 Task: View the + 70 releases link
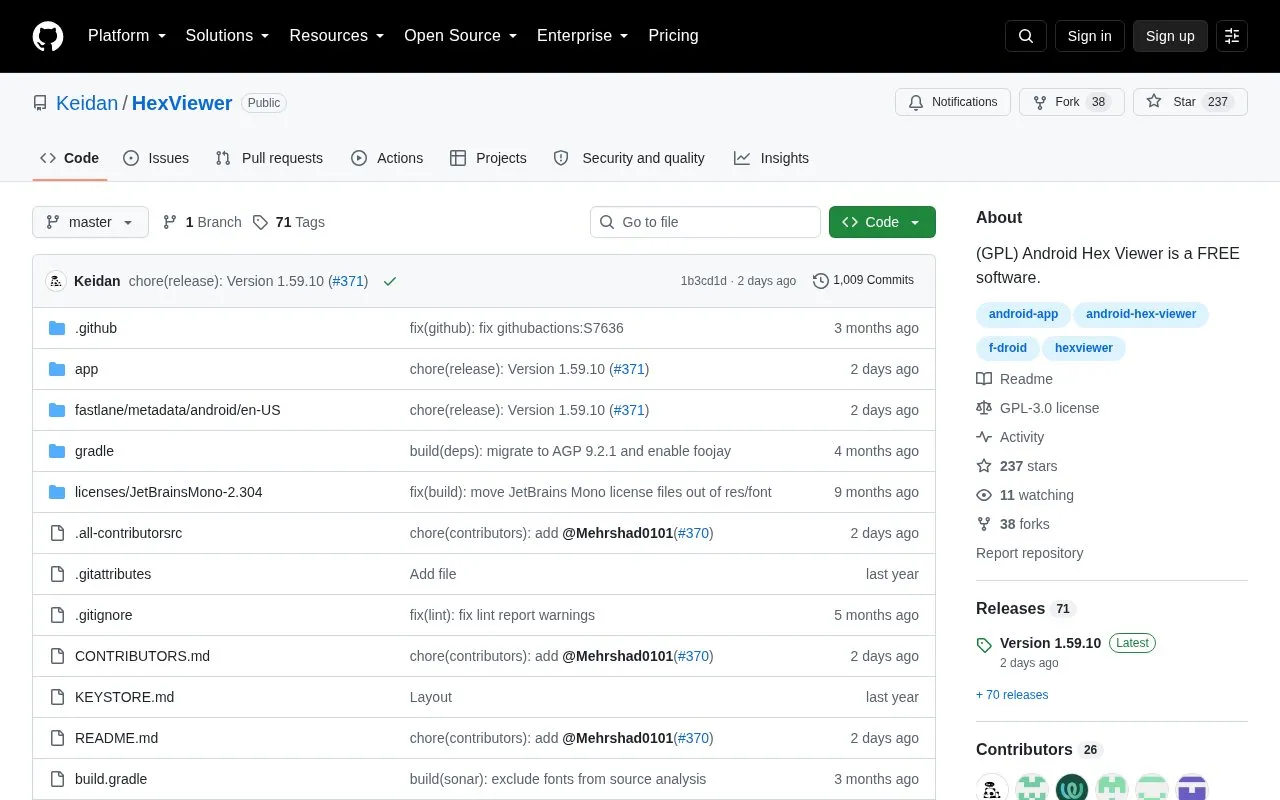1012,695
